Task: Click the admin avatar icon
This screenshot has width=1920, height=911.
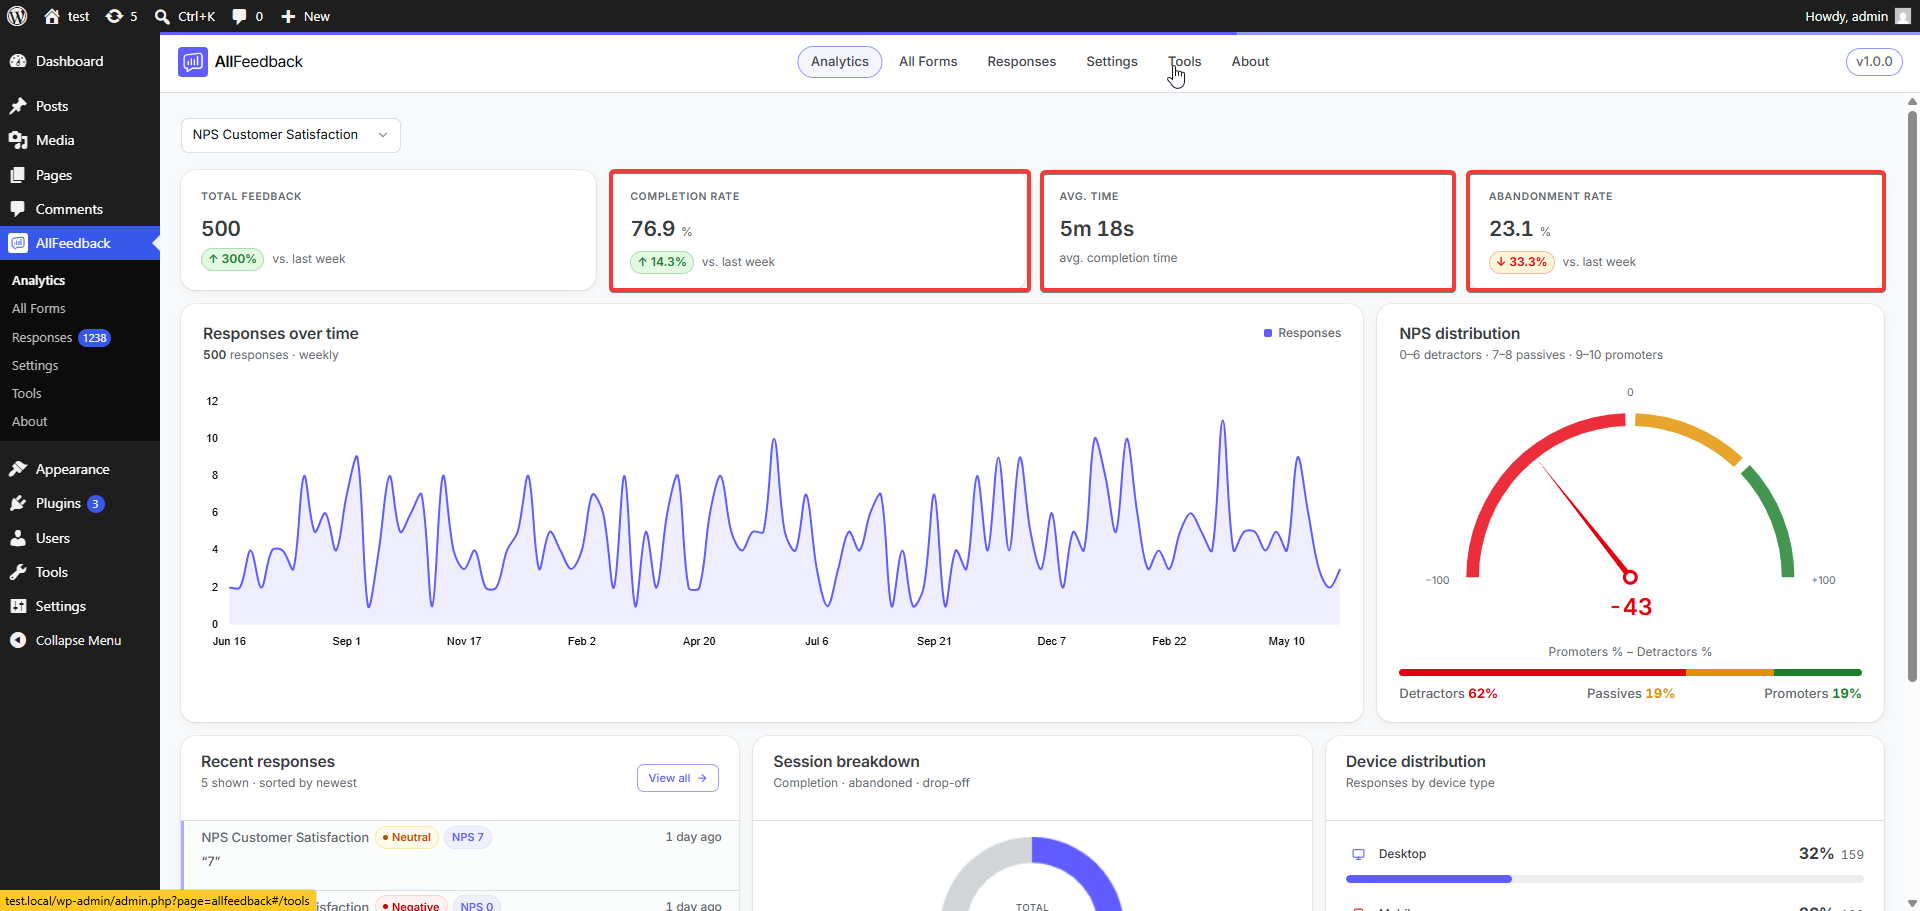Action: click(1903, 16)
